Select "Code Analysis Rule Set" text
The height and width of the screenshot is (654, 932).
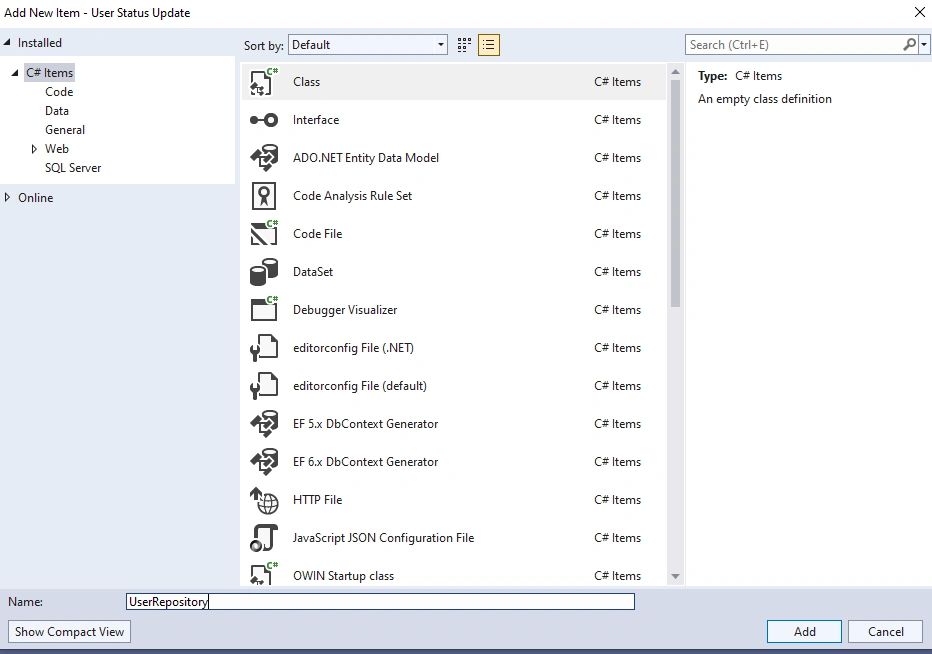(x=352, y=196)
